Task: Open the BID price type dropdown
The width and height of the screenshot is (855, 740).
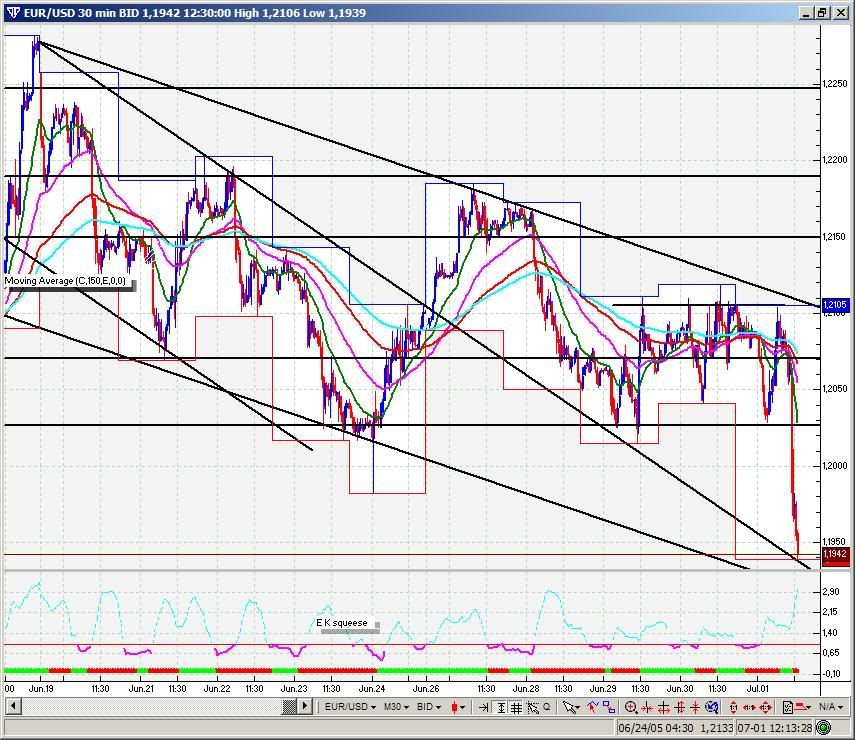Action: click(429, 707)
